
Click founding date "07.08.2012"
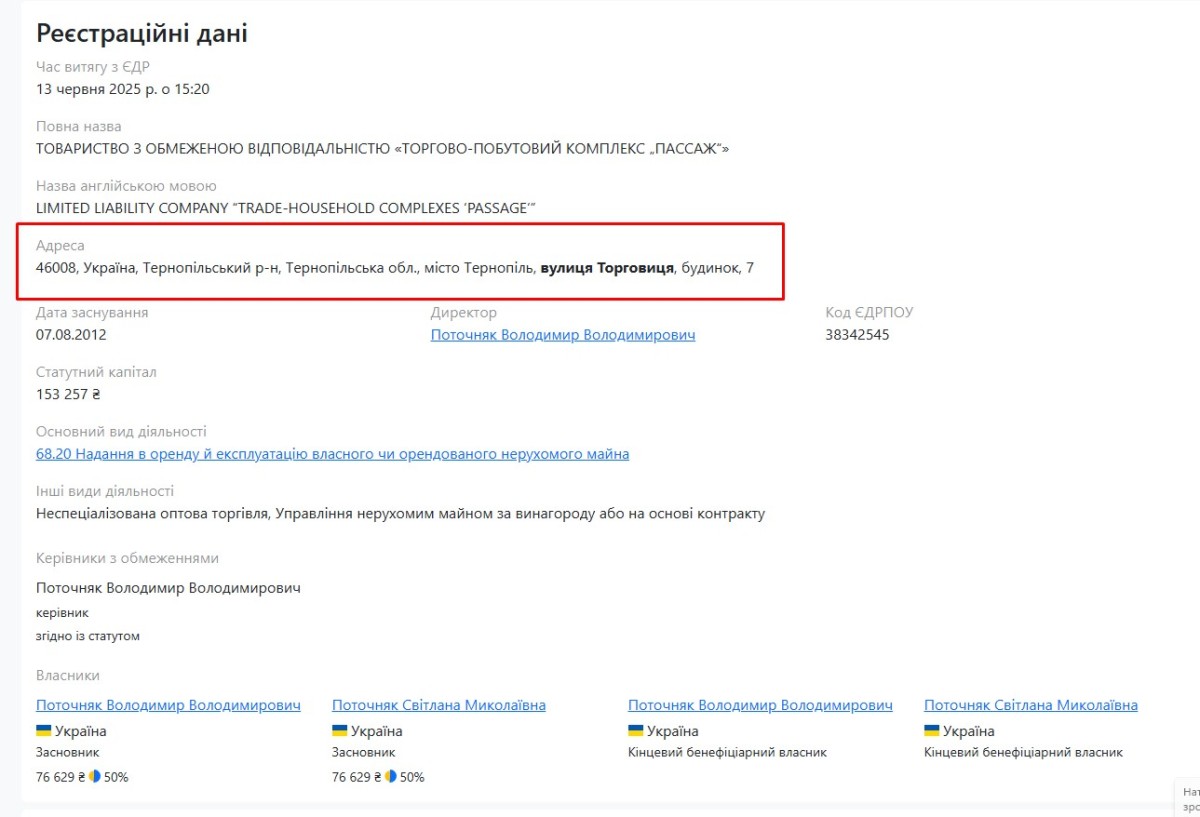[71, 335]
